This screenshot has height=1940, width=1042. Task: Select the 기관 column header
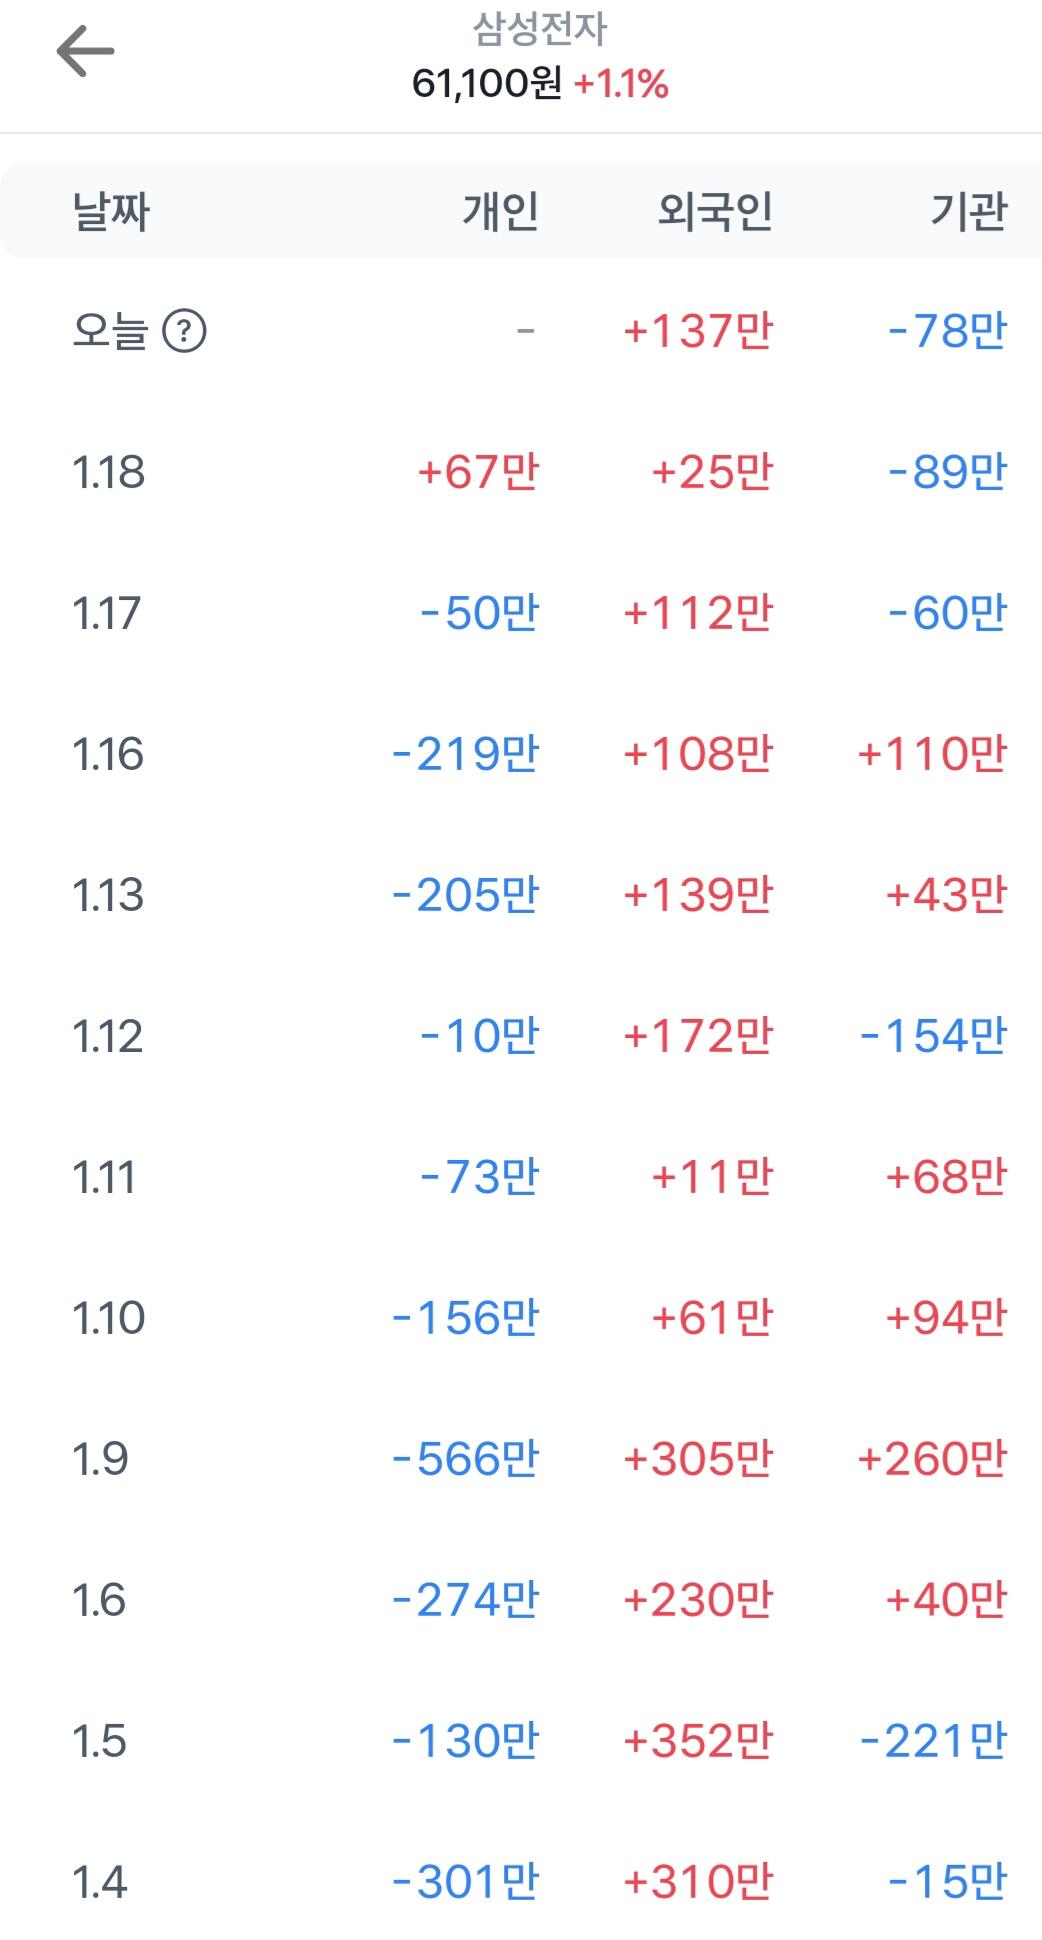[x=968, y=212]
